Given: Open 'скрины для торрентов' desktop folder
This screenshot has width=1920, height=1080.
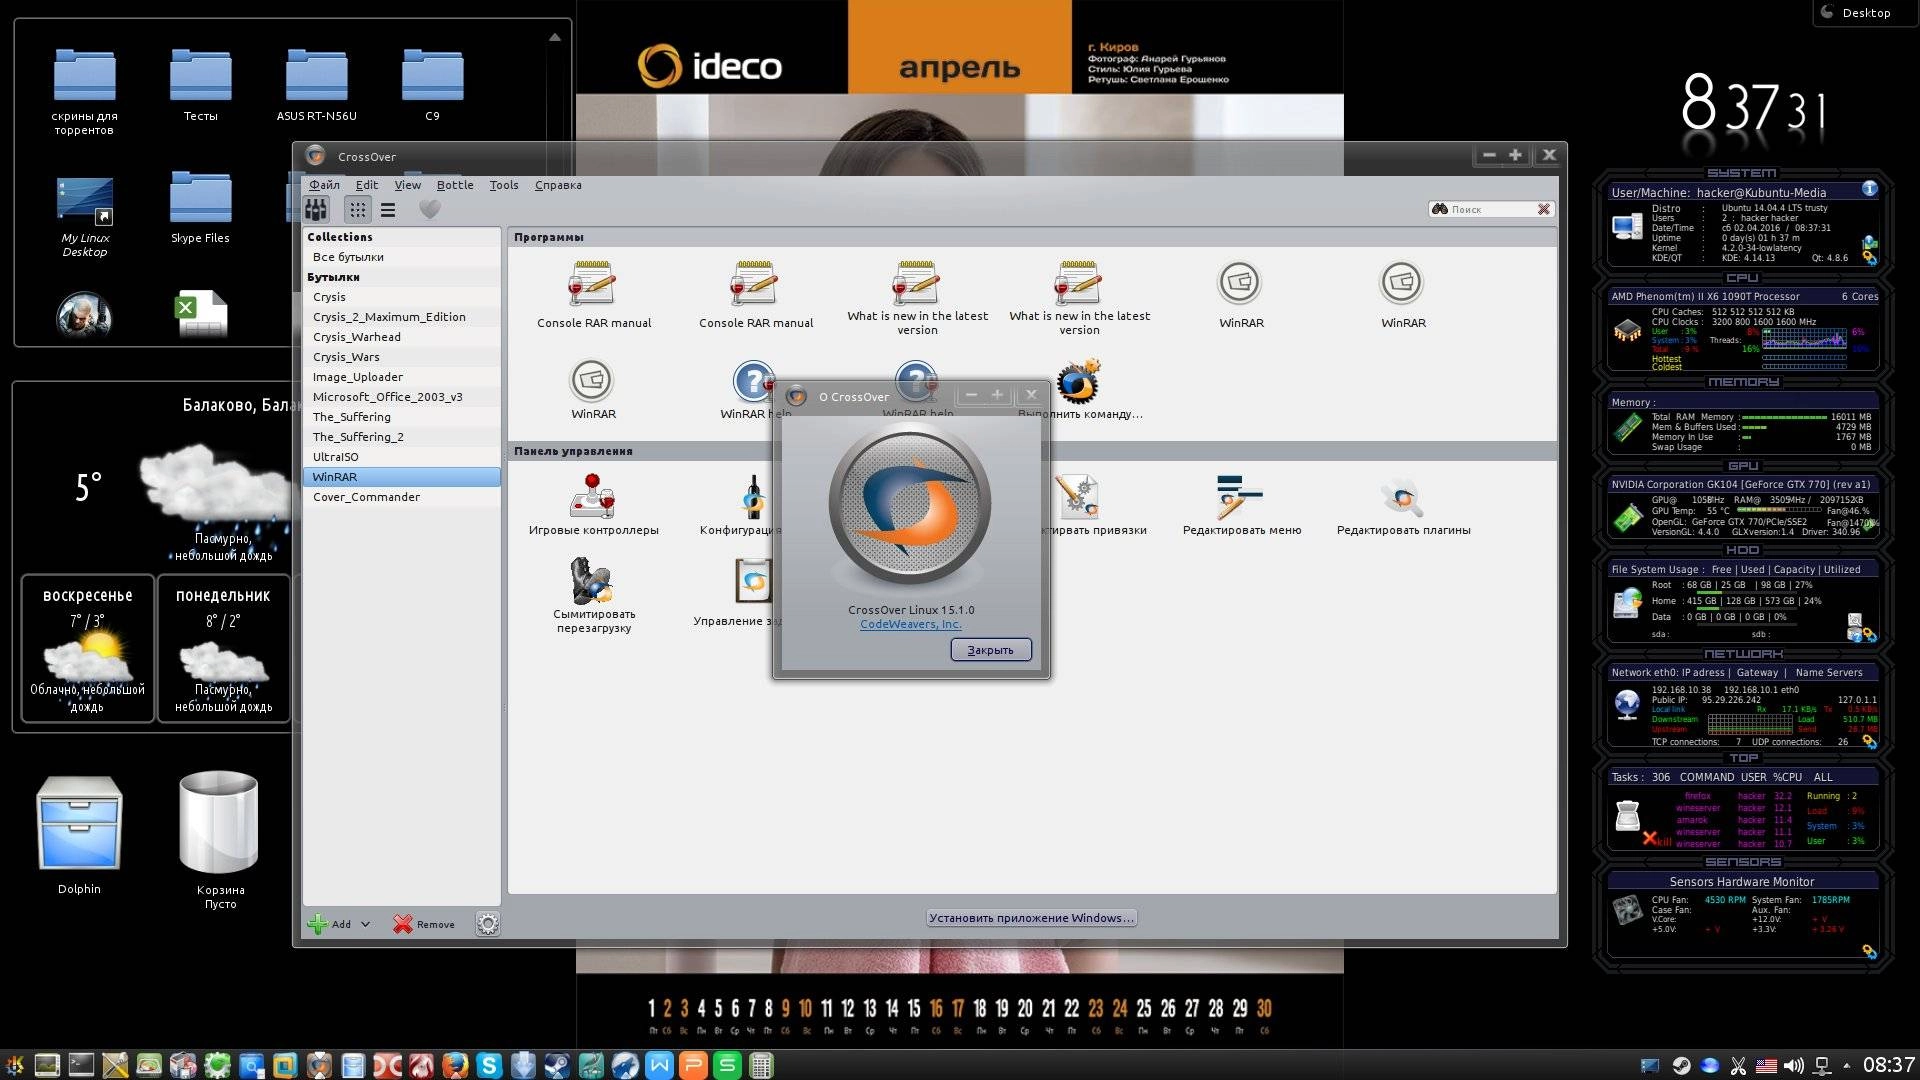Looking at the screenshot, I should 84,92.
